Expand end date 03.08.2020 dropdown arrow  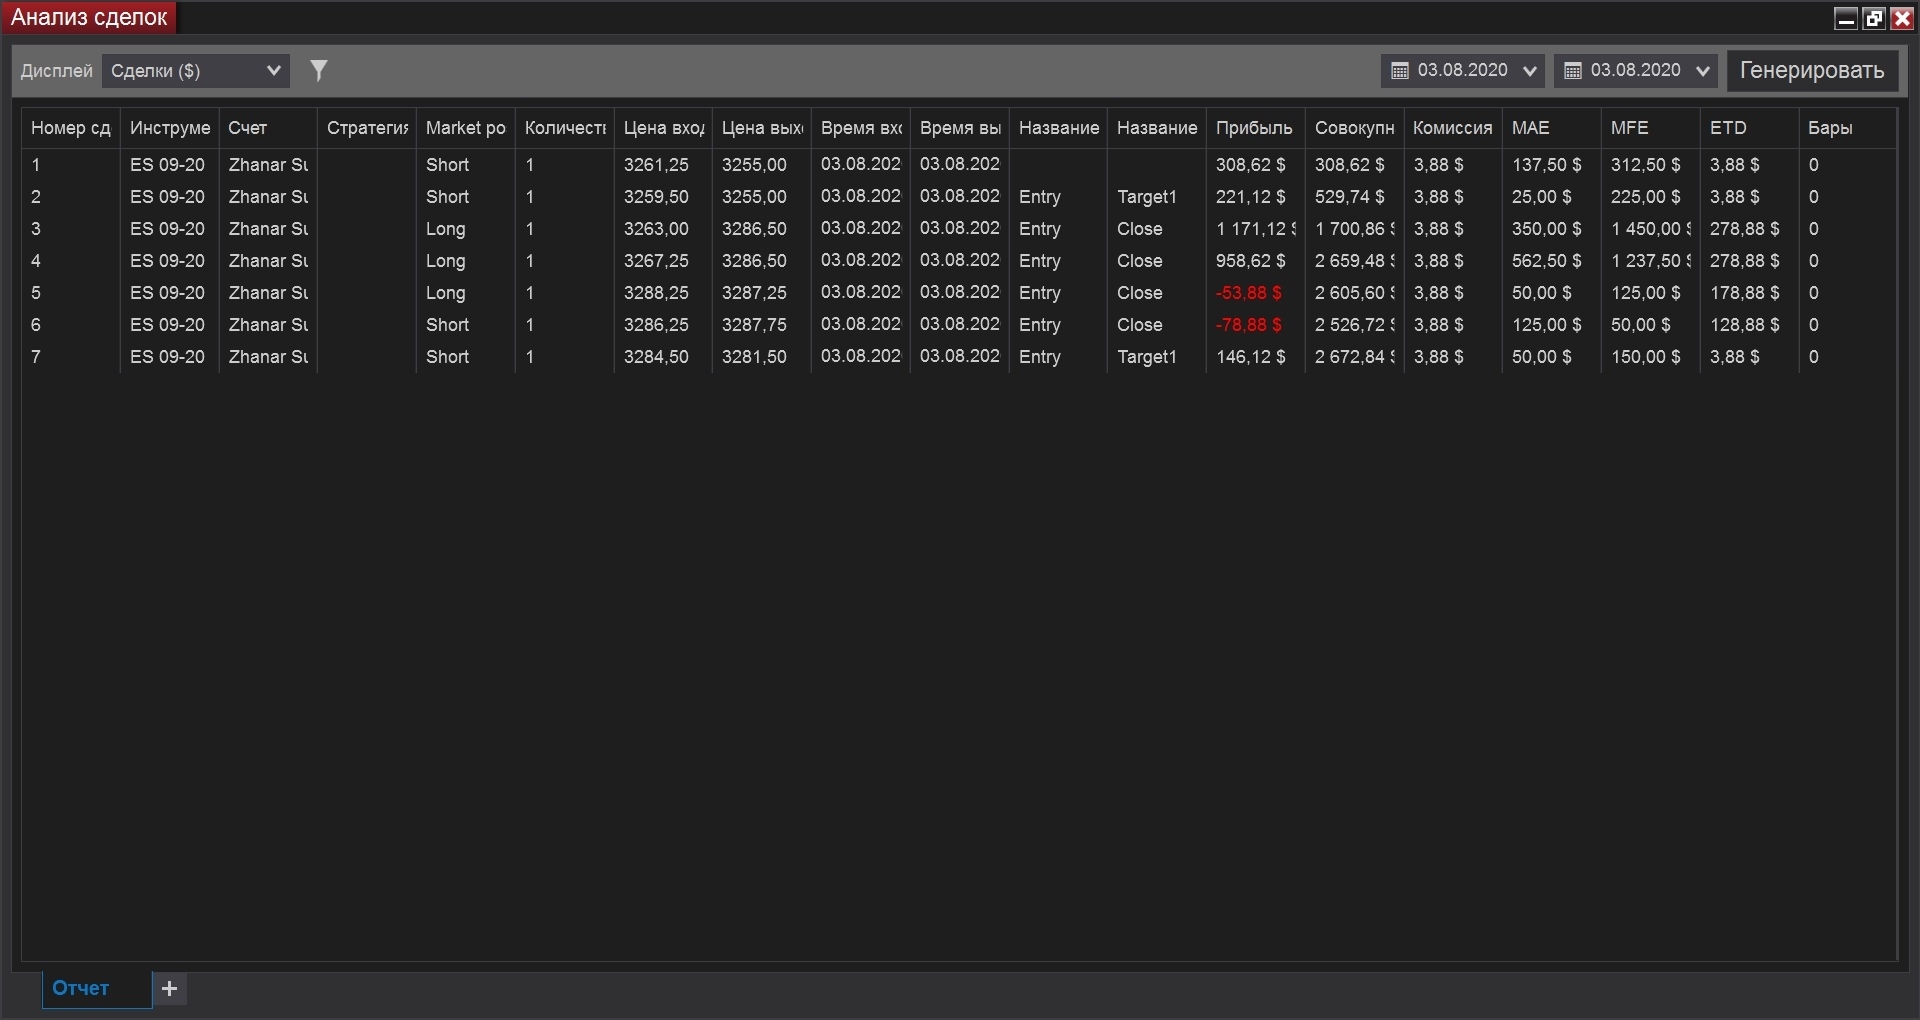1703,71
